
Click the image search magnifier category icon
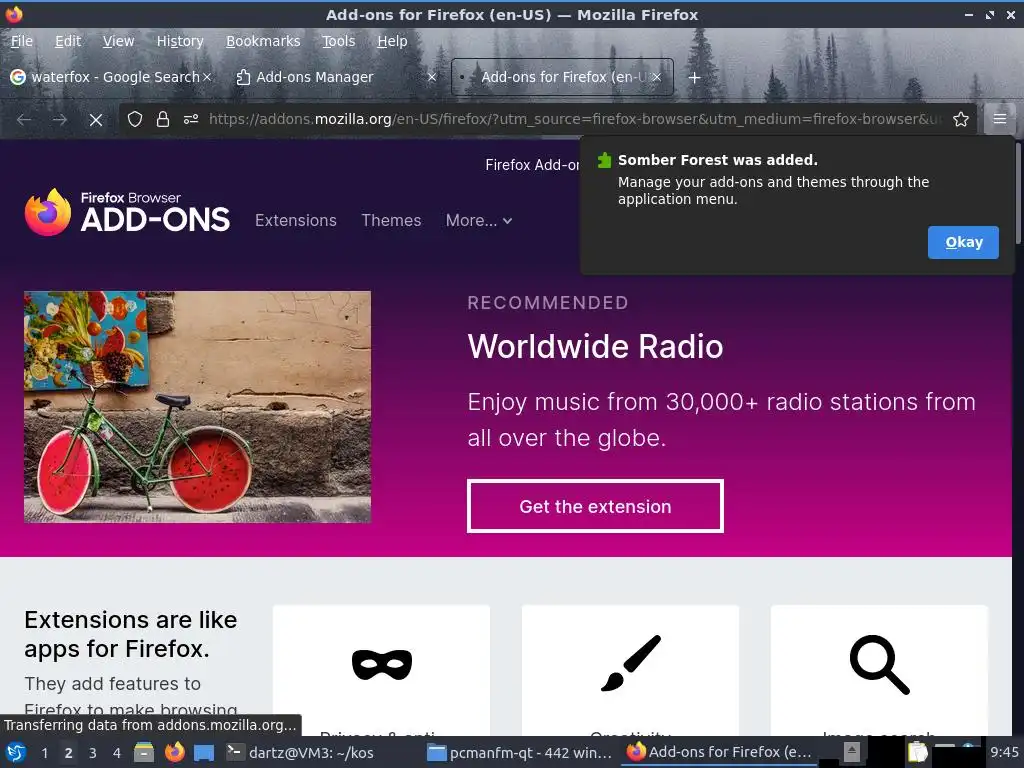(879, 664)
